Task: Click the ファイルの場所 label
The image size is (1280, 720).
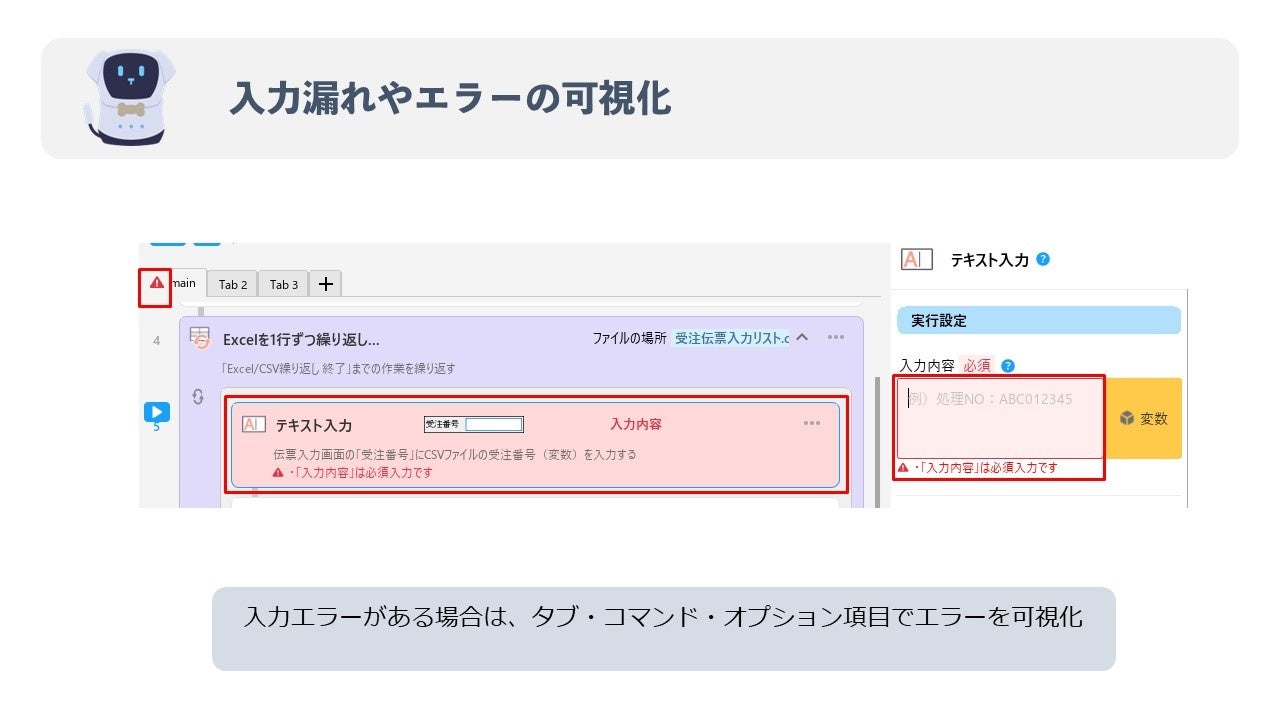Action: tap(629, 338)
